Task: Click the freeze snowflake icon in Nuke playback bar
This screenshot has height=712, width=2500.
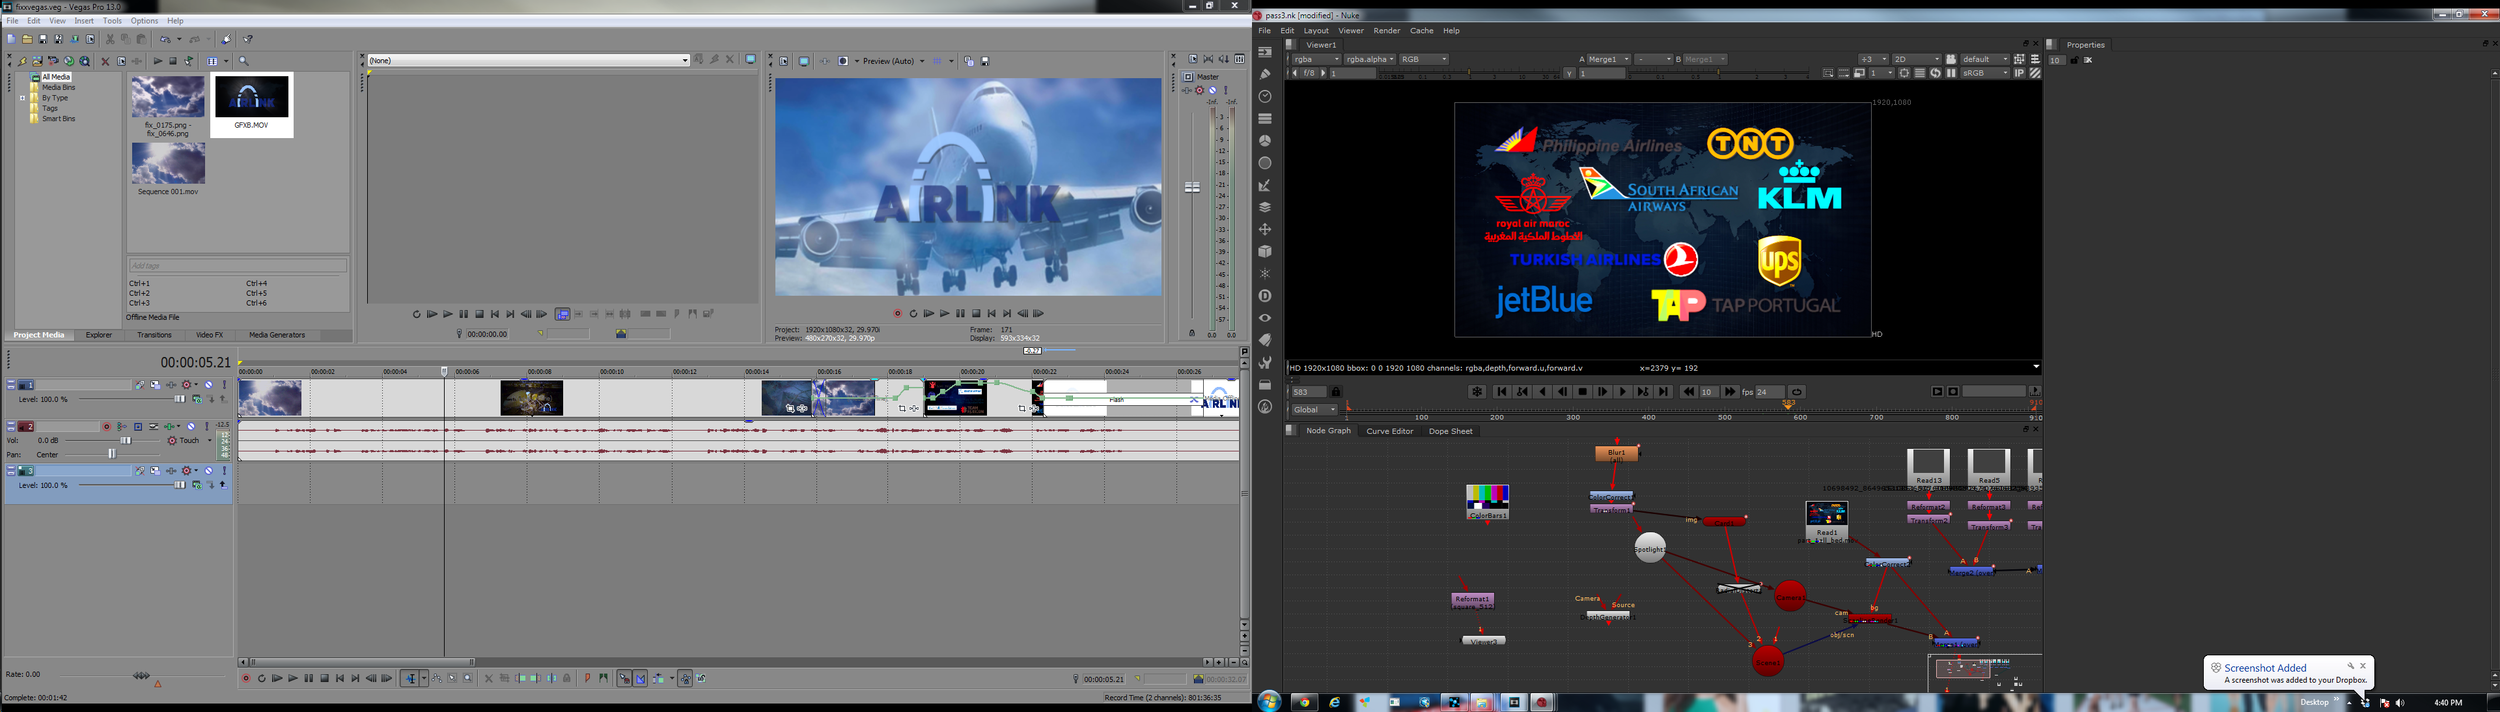Action: (1477, 392)
